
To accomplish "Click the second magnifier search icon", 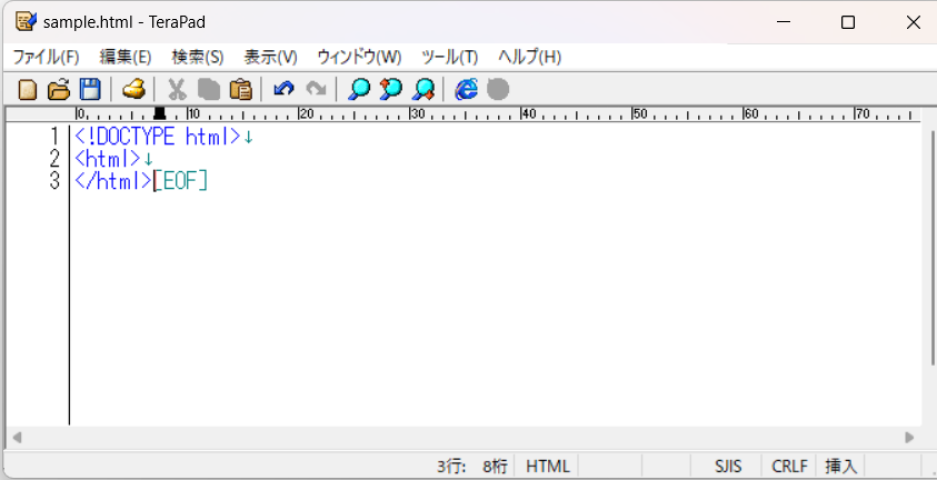I will 391,90.
